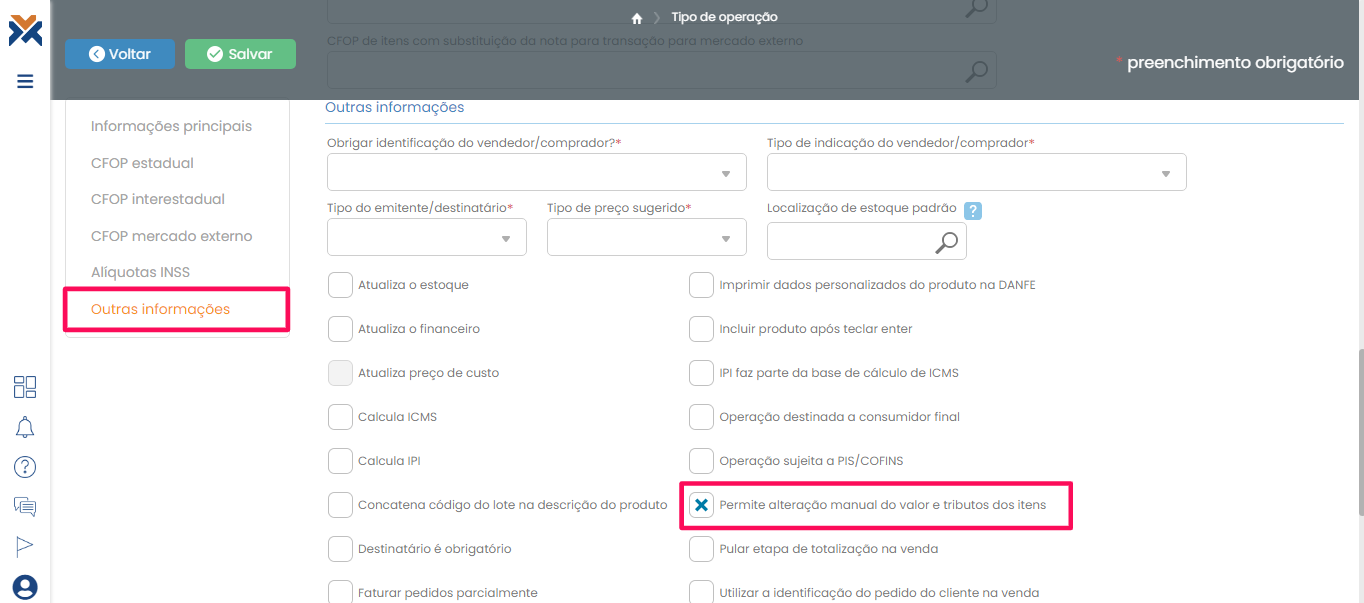Click the home icon in the breadcrumb
This screenshot has width=1364, height=603.
[x=636, y=18]
